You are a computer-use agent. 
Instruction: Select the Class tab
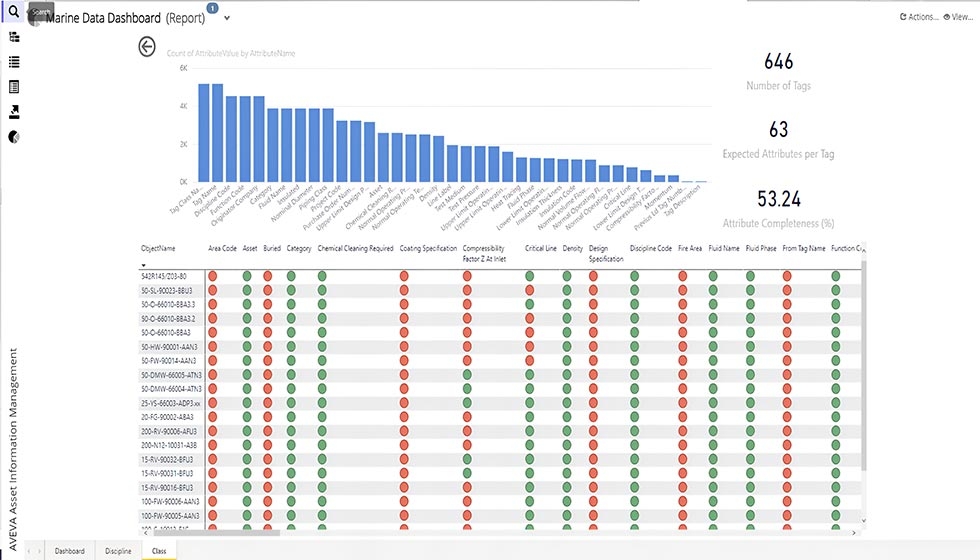click(159, 550)
